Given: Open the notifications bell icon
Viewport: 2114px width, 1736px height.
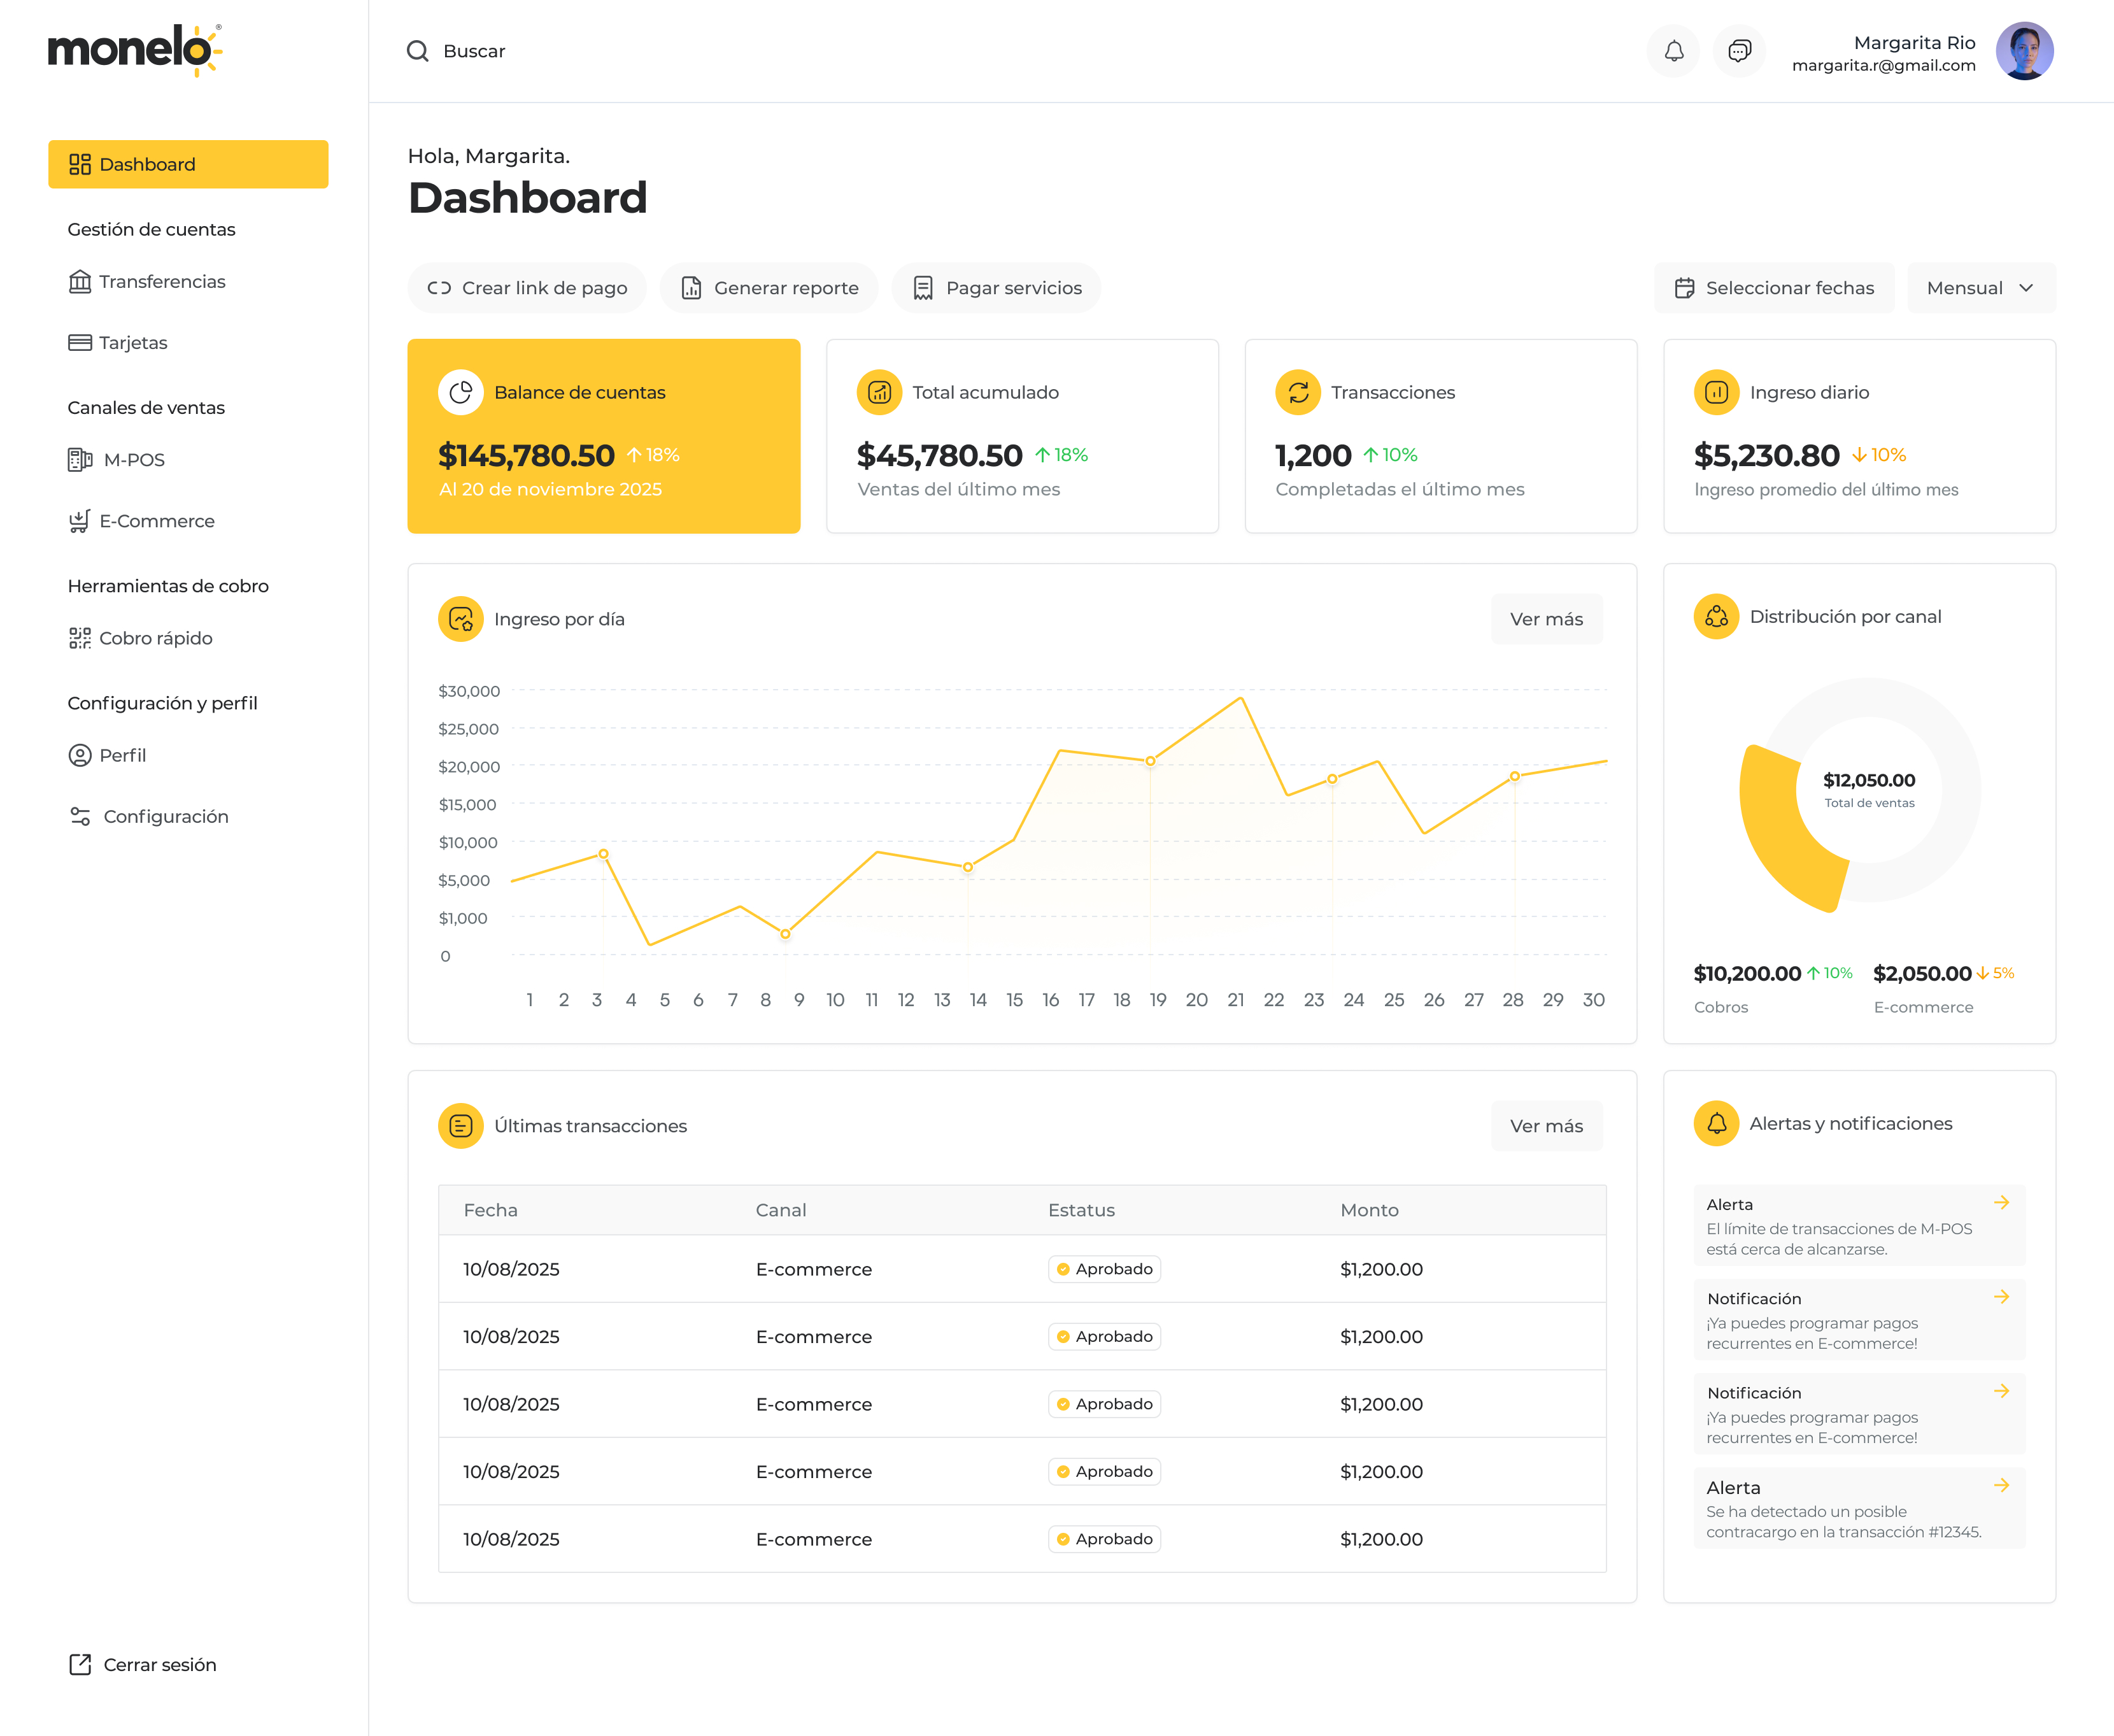Looking at the screenshot, I should (x=1673, y=51).
